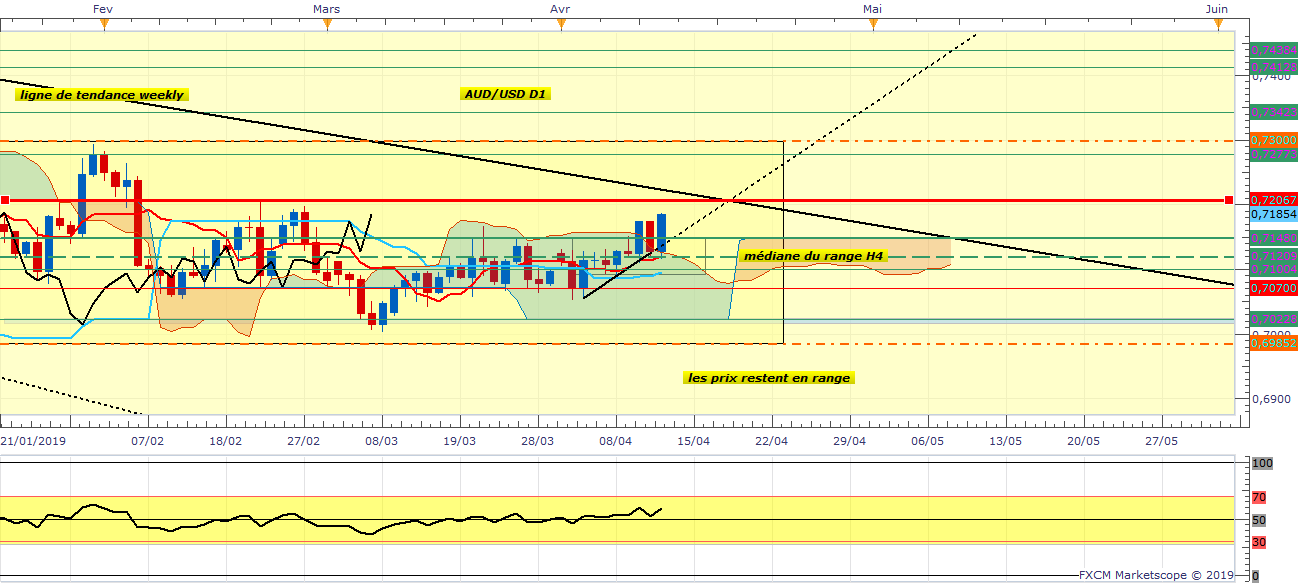This screenshot has height=583, width=1307.
Task: Click the Mai month marker triangle
Action: 873,25
